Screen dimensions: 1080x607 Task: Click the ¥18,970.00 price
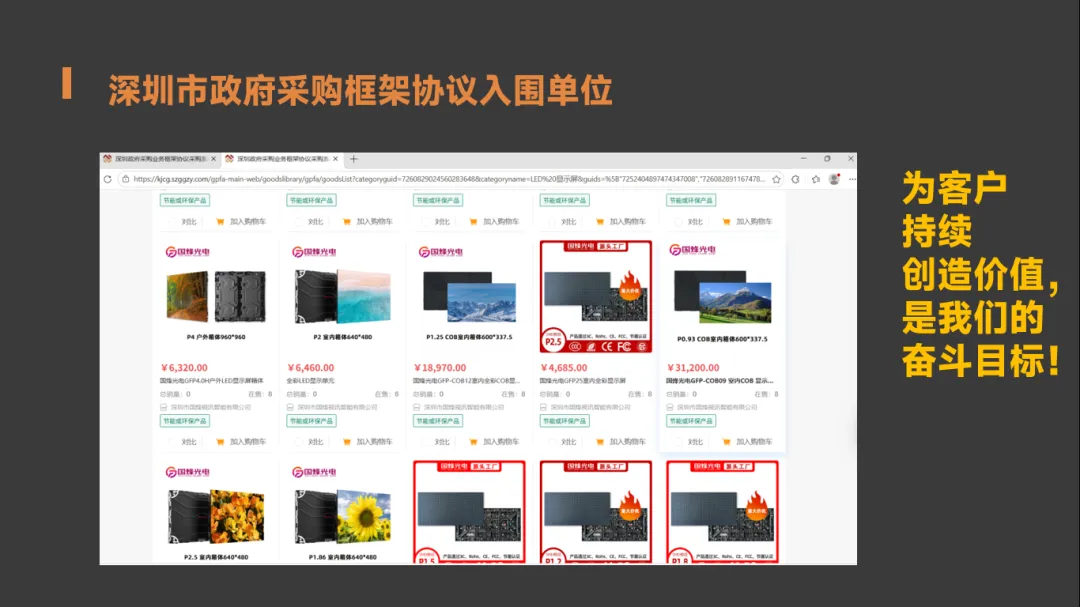click(439, 368)
